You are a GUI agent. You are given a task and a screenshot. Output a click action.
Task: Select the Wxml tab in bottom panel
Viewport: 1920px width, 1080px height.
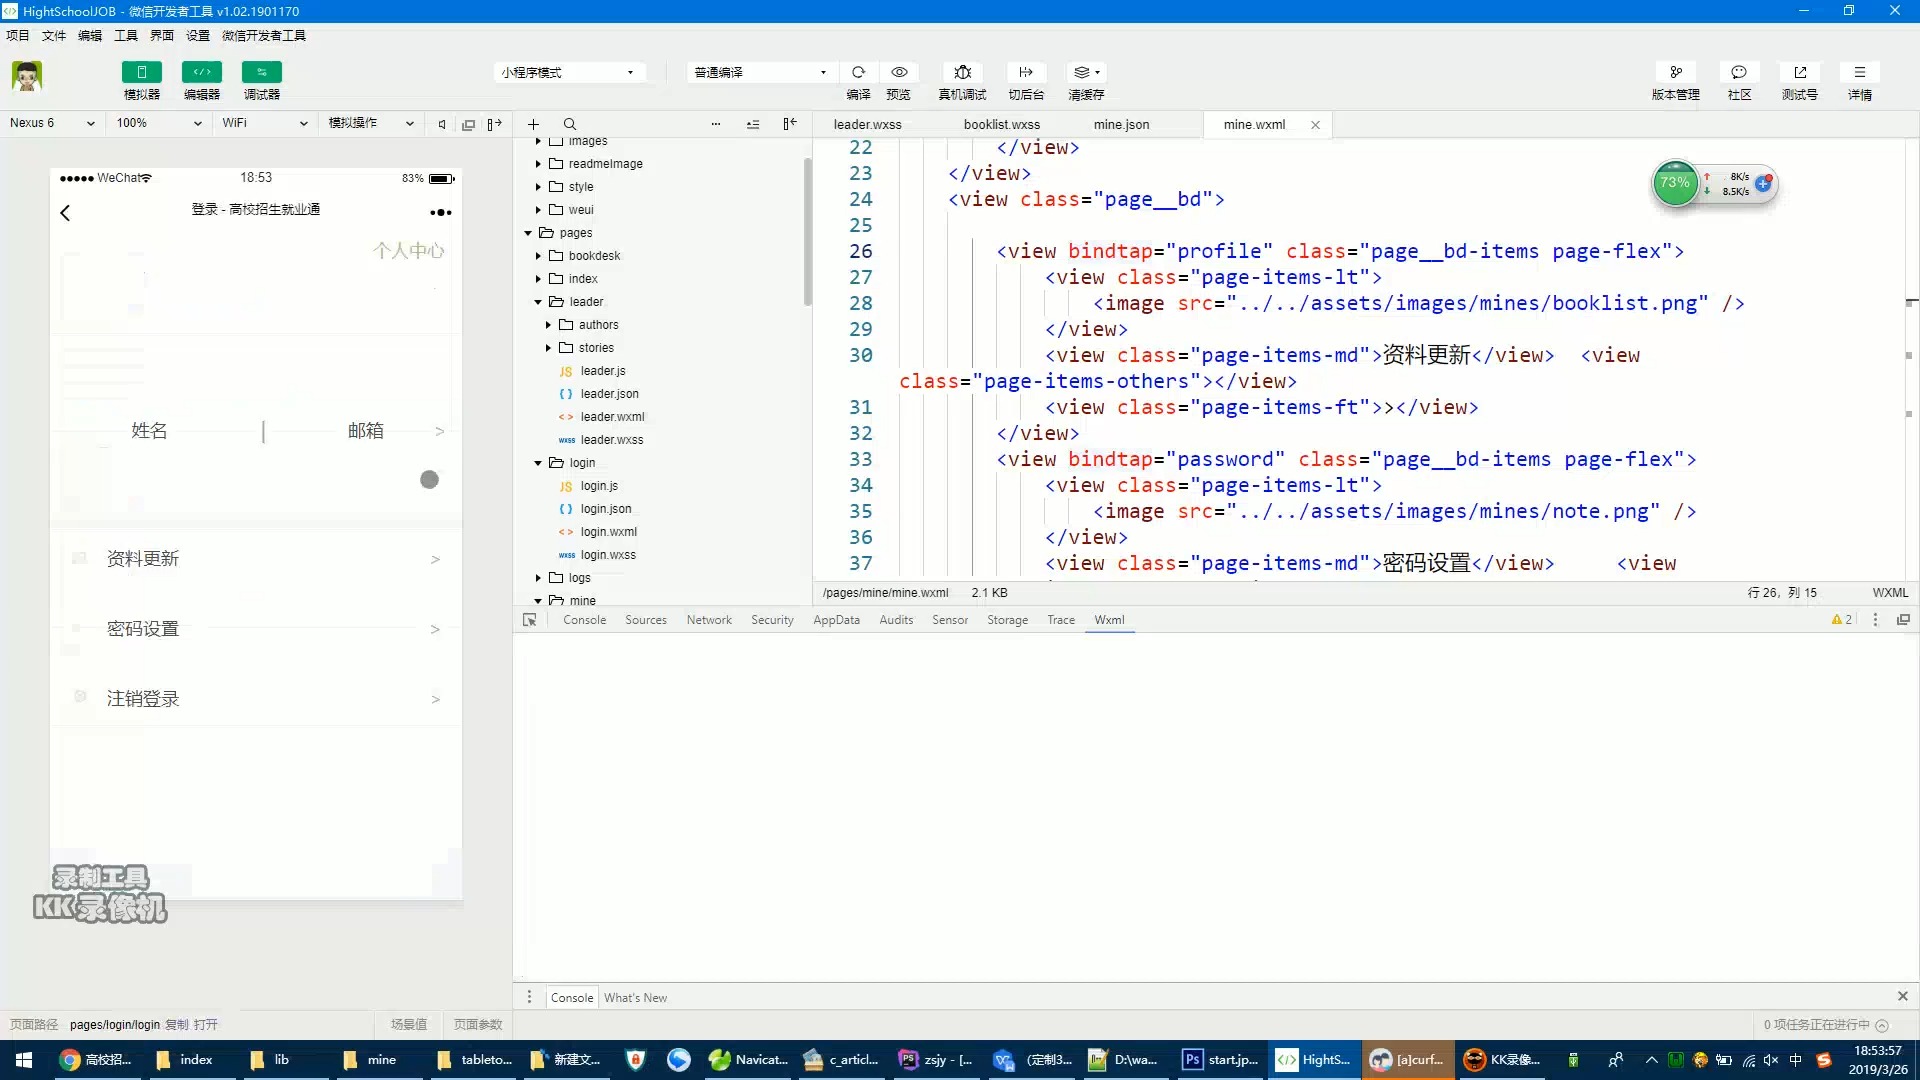(x=1109, y=620)
